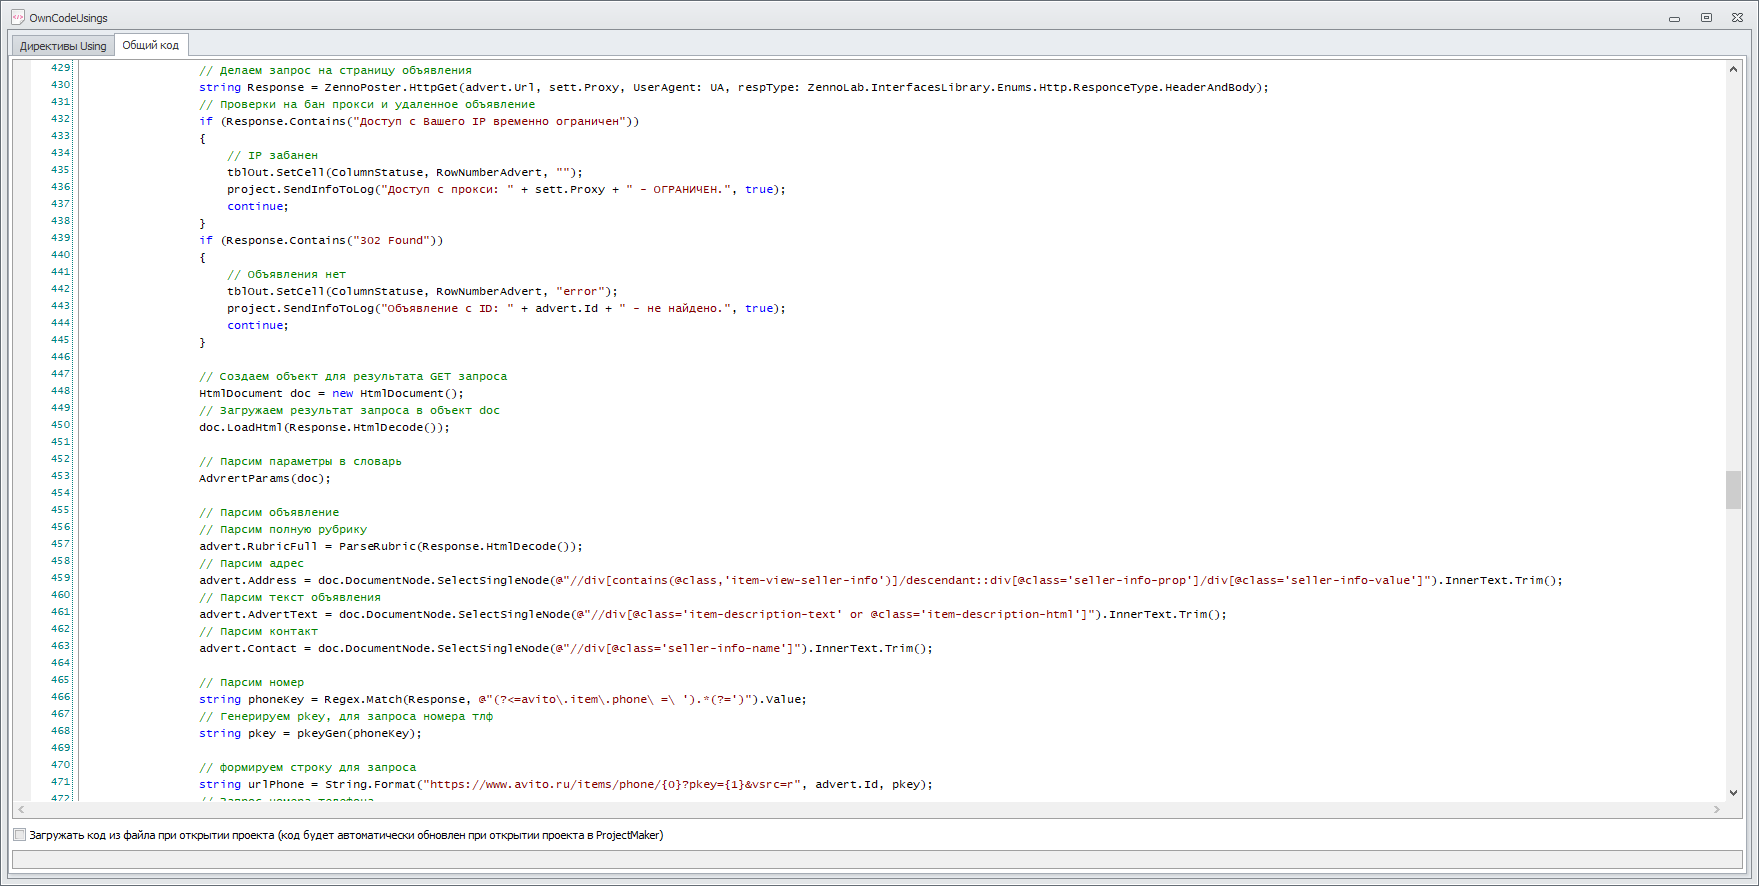The width and height of the screenshot is (1759, 886).
Task: Click 'tblOut.SetCell' line with "error" argument
Action: point(422,292)
